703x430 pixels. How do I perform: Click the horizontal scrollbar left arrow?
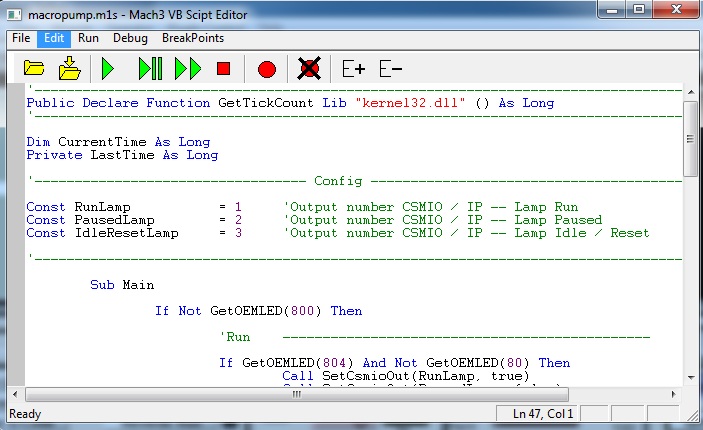[18, 394]
